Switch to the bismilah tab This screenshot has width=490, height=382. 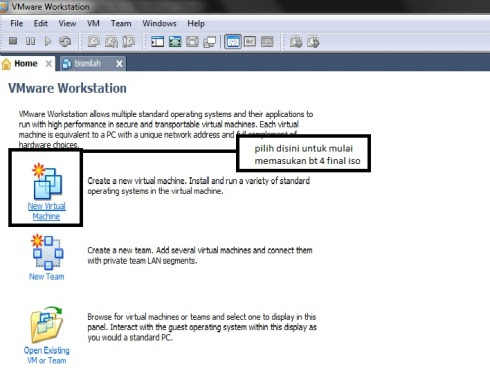pyautogui.click(x=87, y=63)
